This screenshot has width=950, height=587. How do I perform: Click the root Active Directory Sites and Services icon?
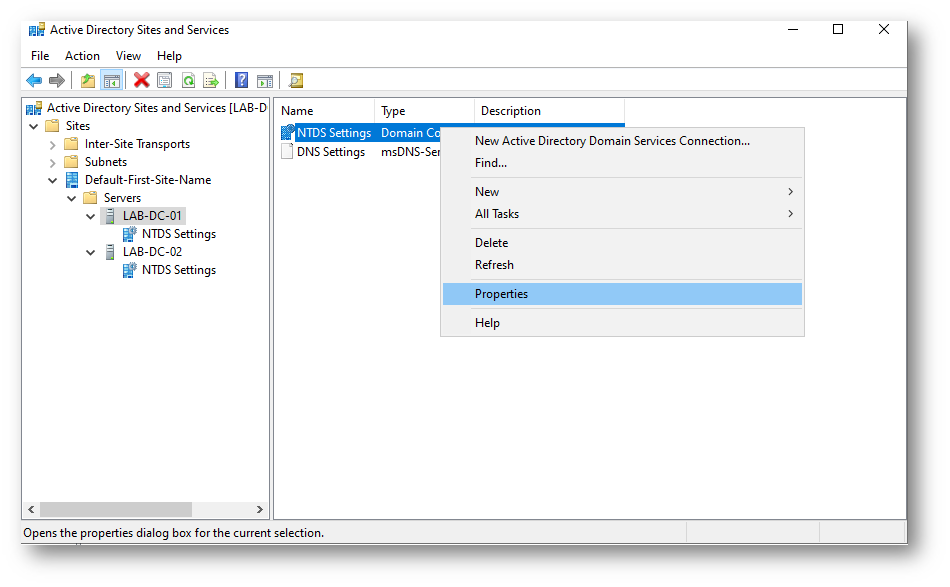coord(34,108)
